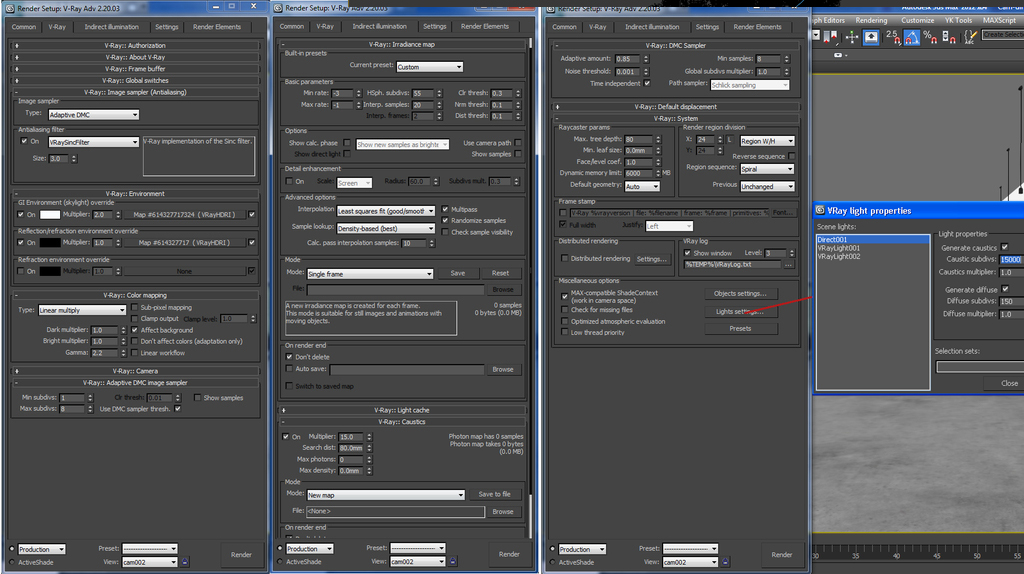
Task: Switch to Common tab in Image sampler window
Action: pos(24,27)
